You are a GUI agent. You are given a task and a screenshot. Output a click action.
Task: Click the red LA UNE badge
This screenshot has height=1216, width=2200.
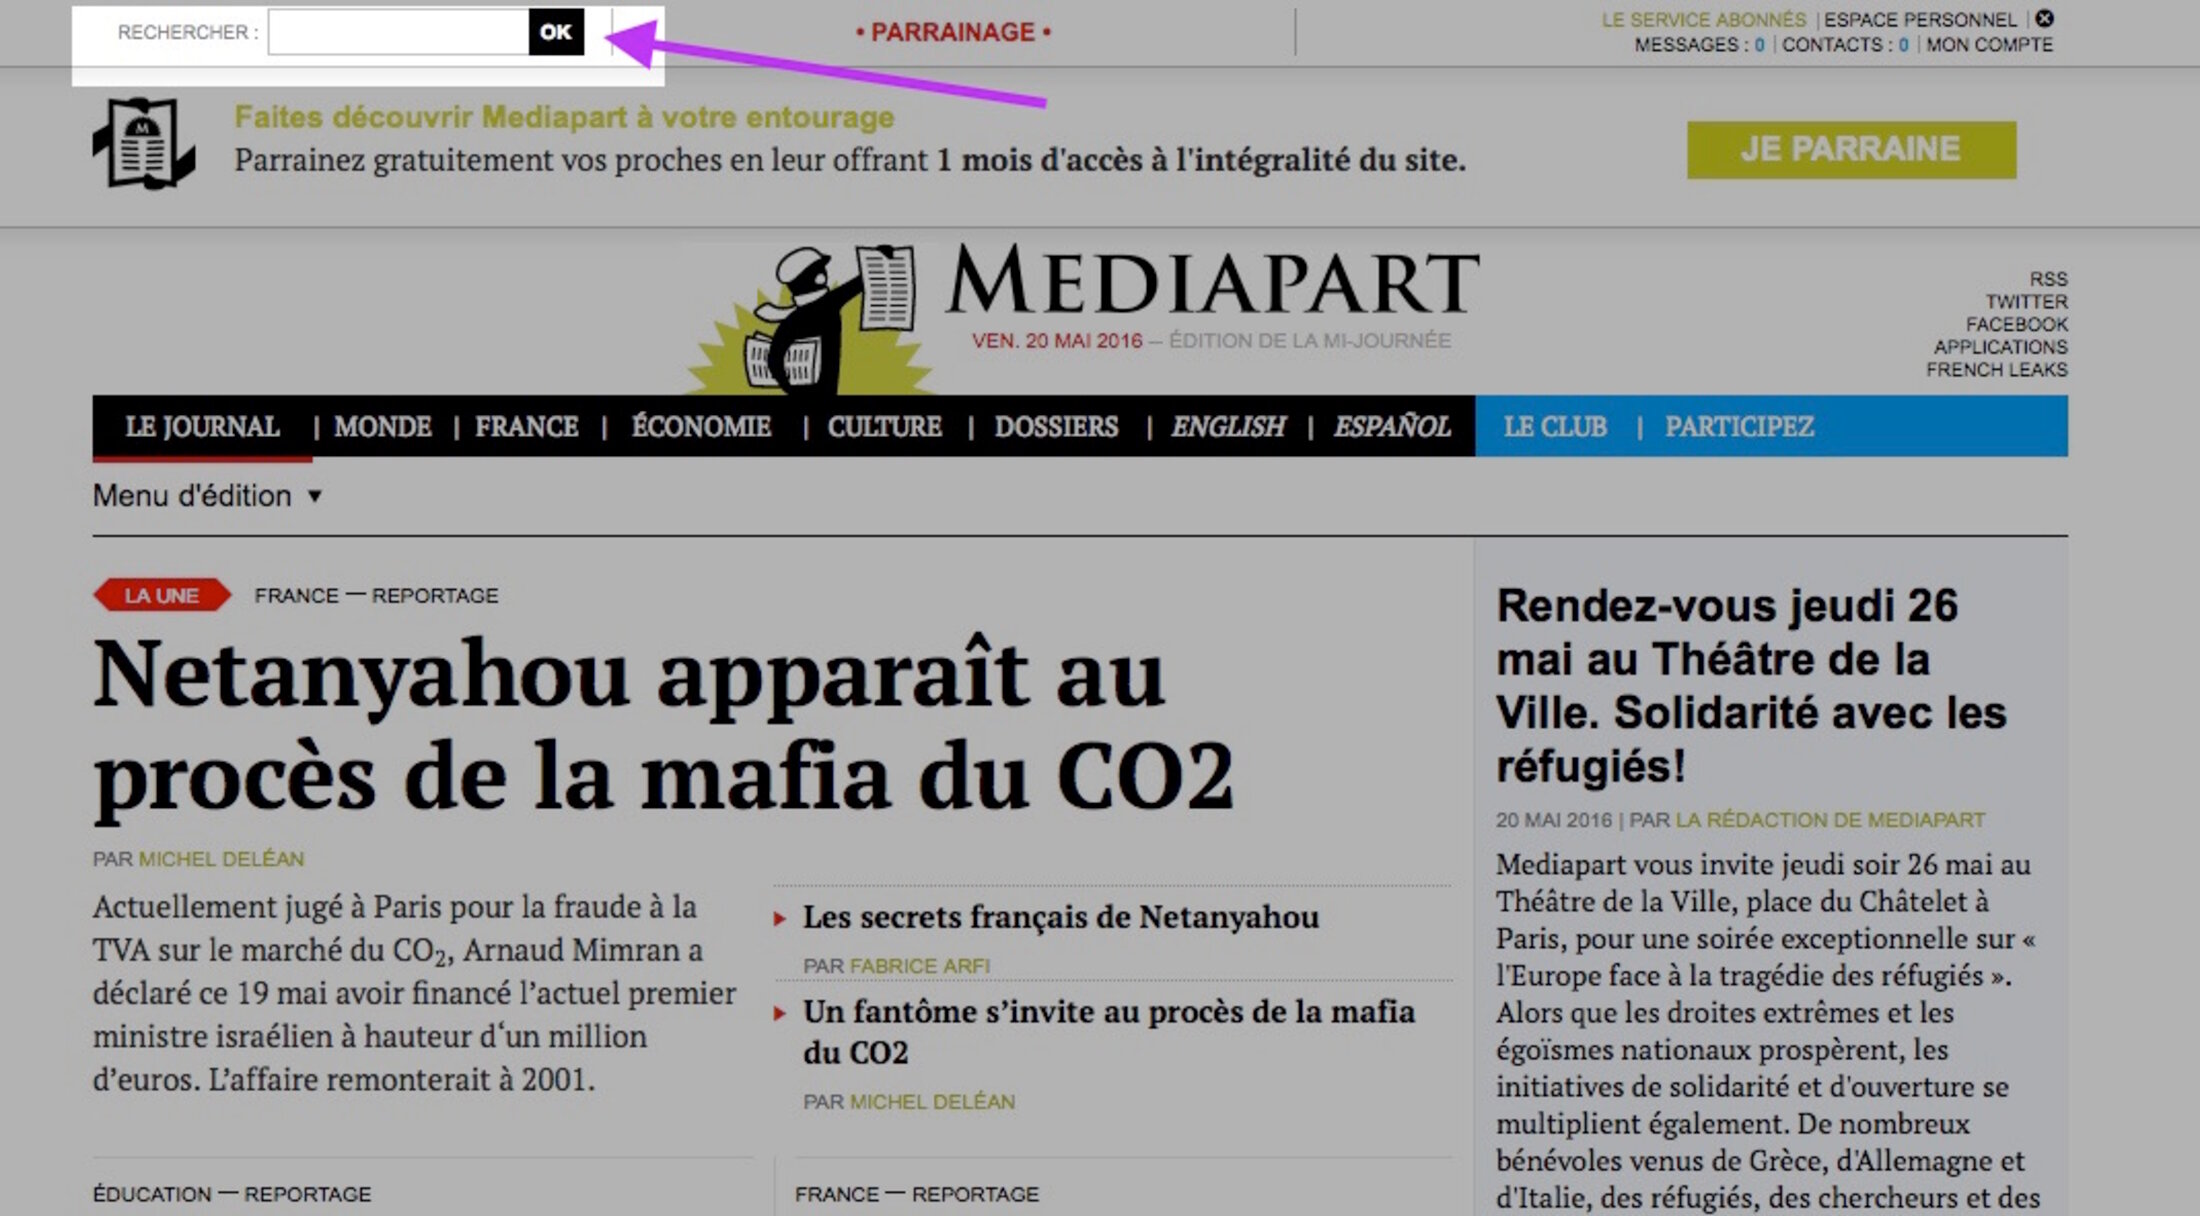[162, 596]
